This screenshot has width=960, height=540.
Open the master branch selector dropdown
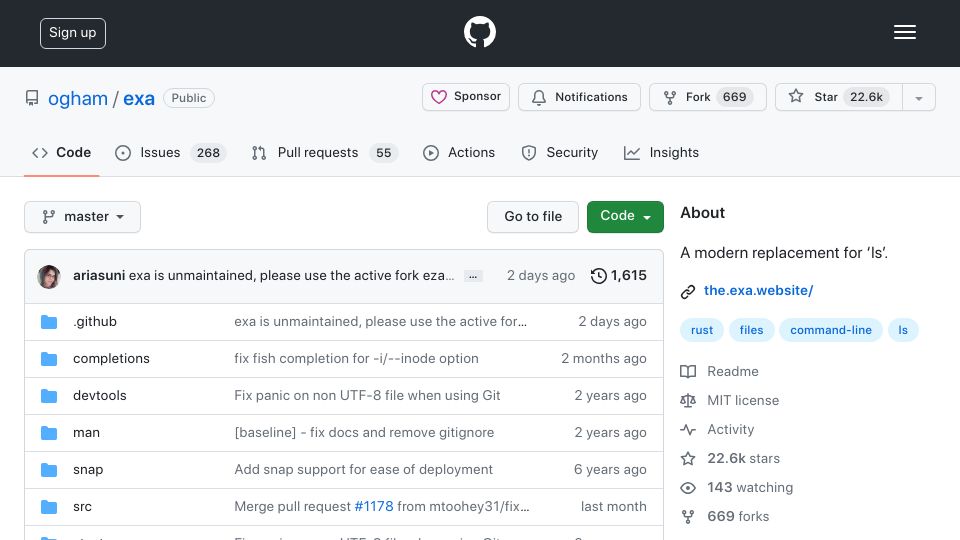[83, 217]
